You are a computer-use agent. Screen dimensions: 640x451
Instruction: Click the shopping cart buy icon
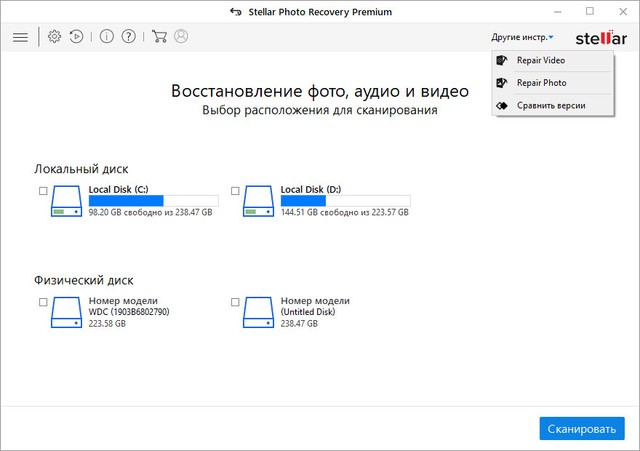click(x=159, y=37)
